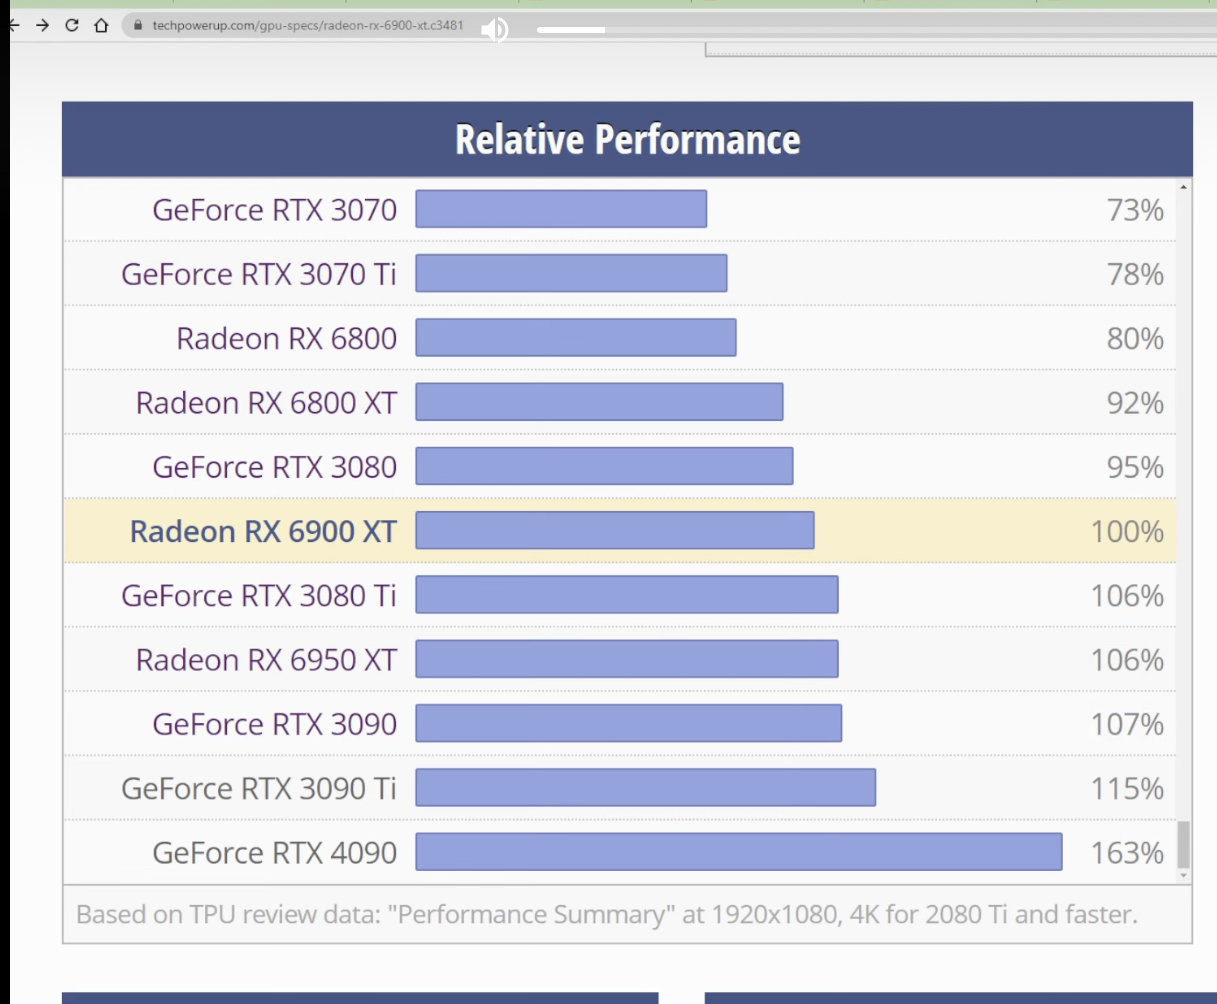Click the 80% value for RX 6800

(1135, 338)
